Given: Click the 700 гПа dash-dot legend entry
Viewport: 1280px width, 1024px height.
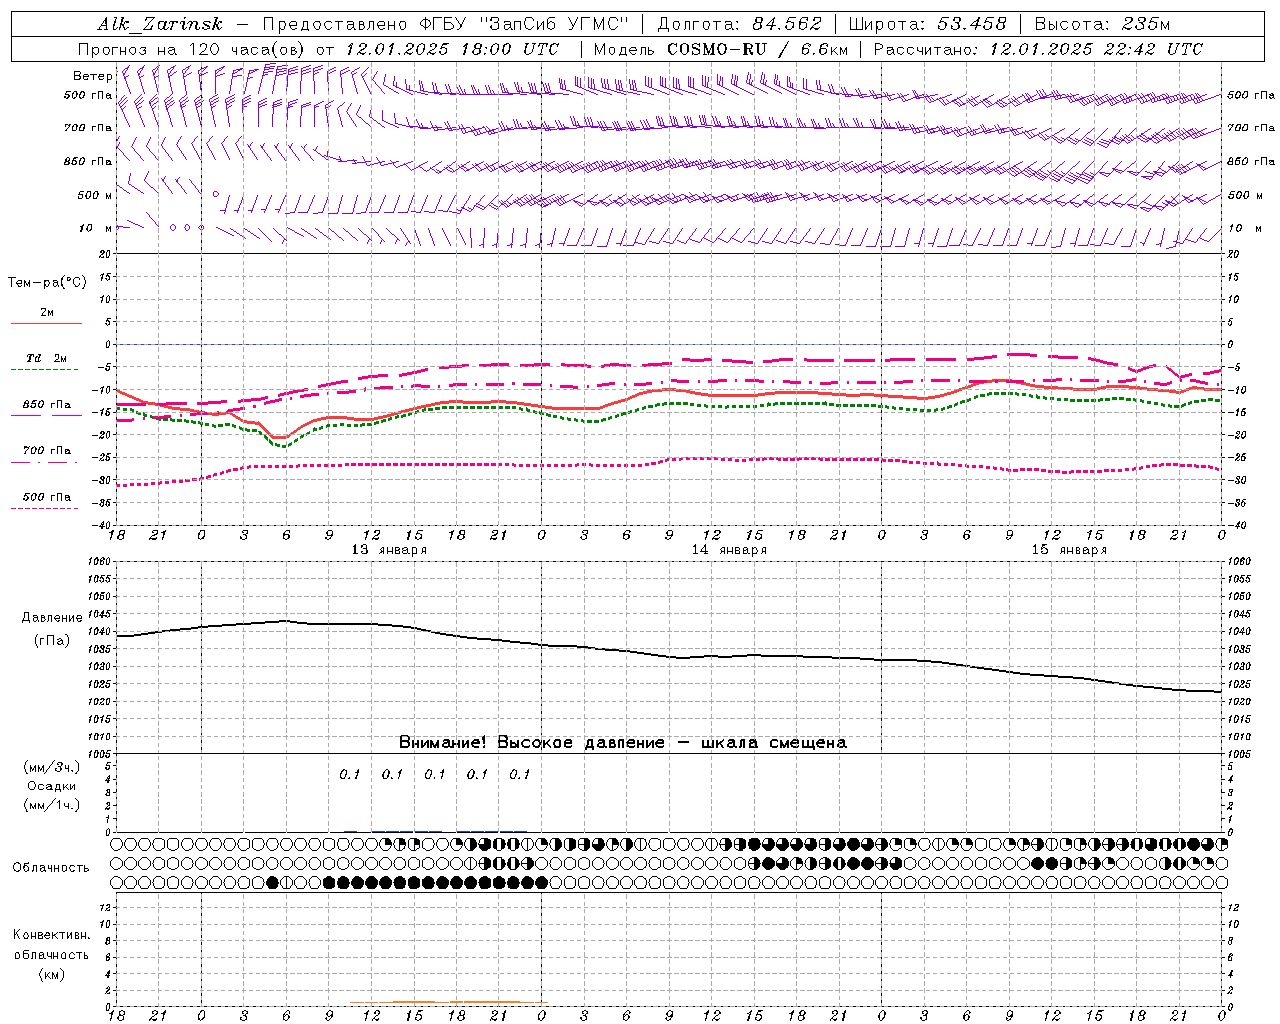Looking at the screenshot, I should coord(46,454).
